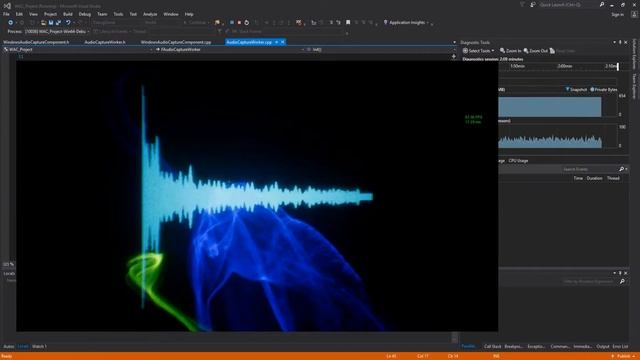
Task: Click the bookmark icon in toolbar
Action: click(x=348, y=22)
